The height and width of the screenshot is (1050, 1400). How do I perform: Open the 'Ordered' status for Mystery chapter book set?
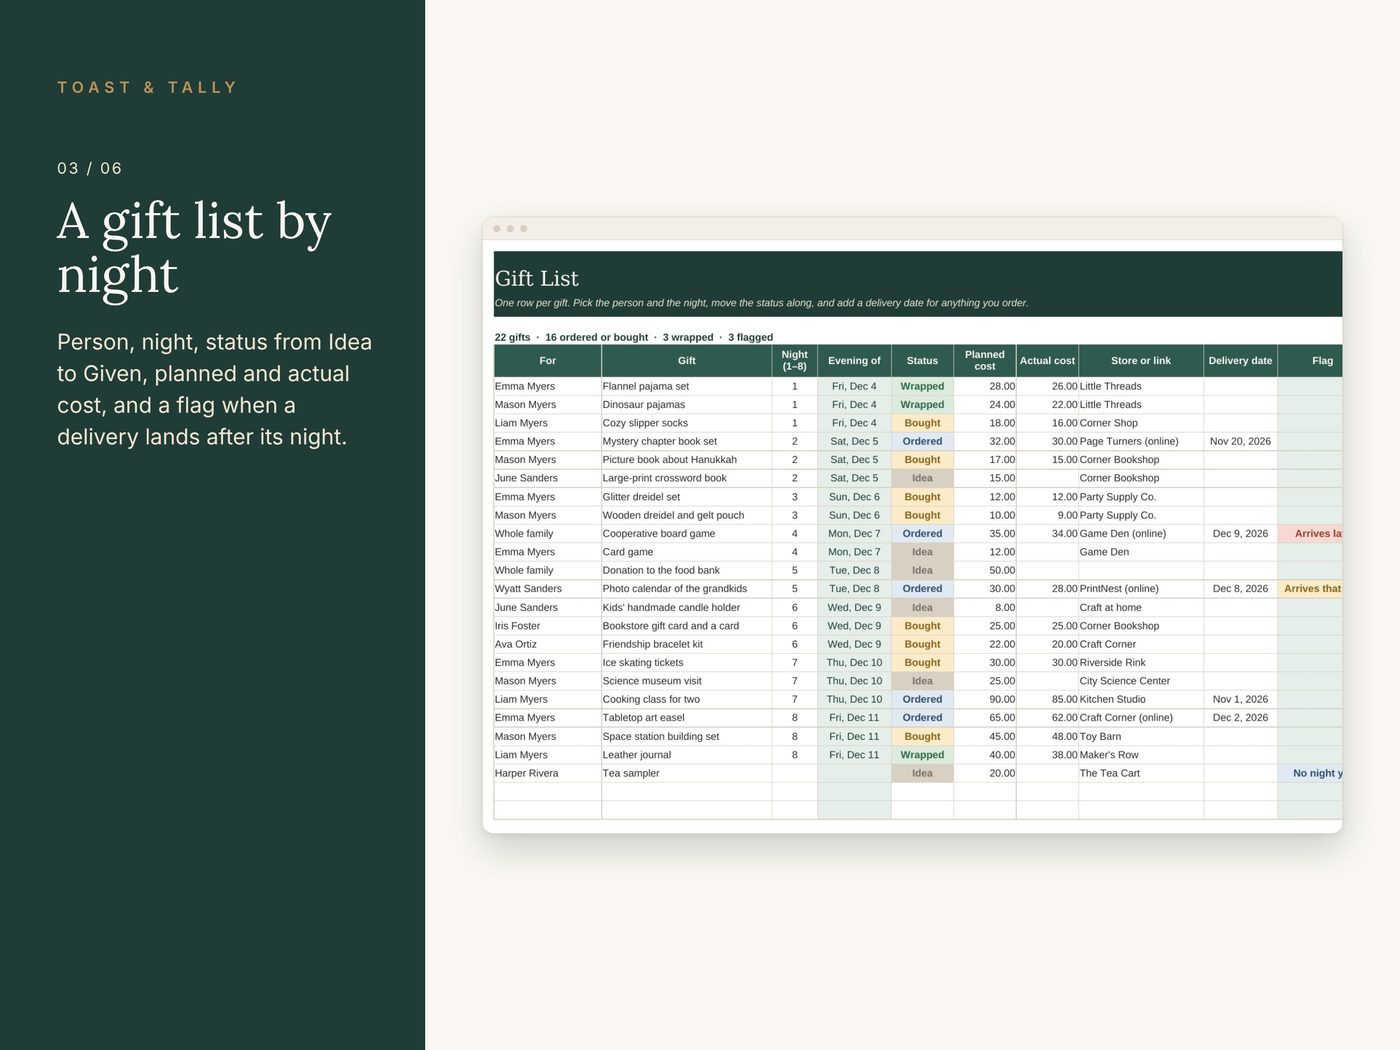click(922, 441)
